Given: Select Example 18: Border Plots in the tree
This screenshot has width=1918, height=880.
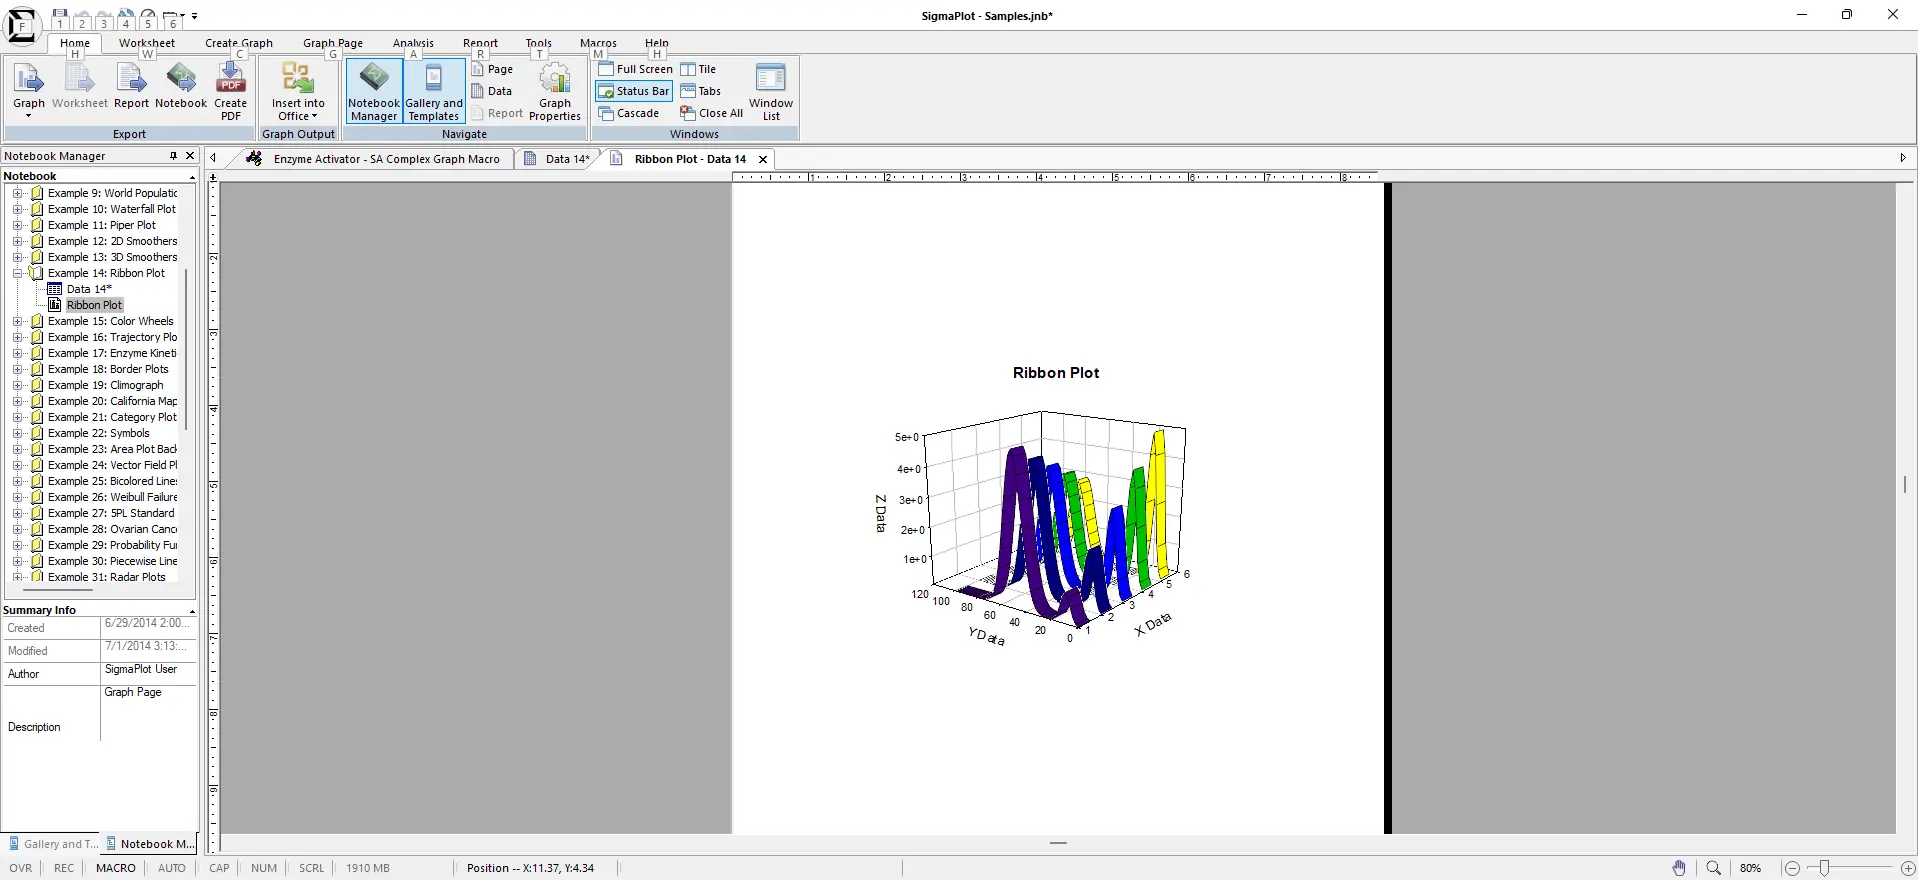Looking at the screenshot, I should [108, 369].
